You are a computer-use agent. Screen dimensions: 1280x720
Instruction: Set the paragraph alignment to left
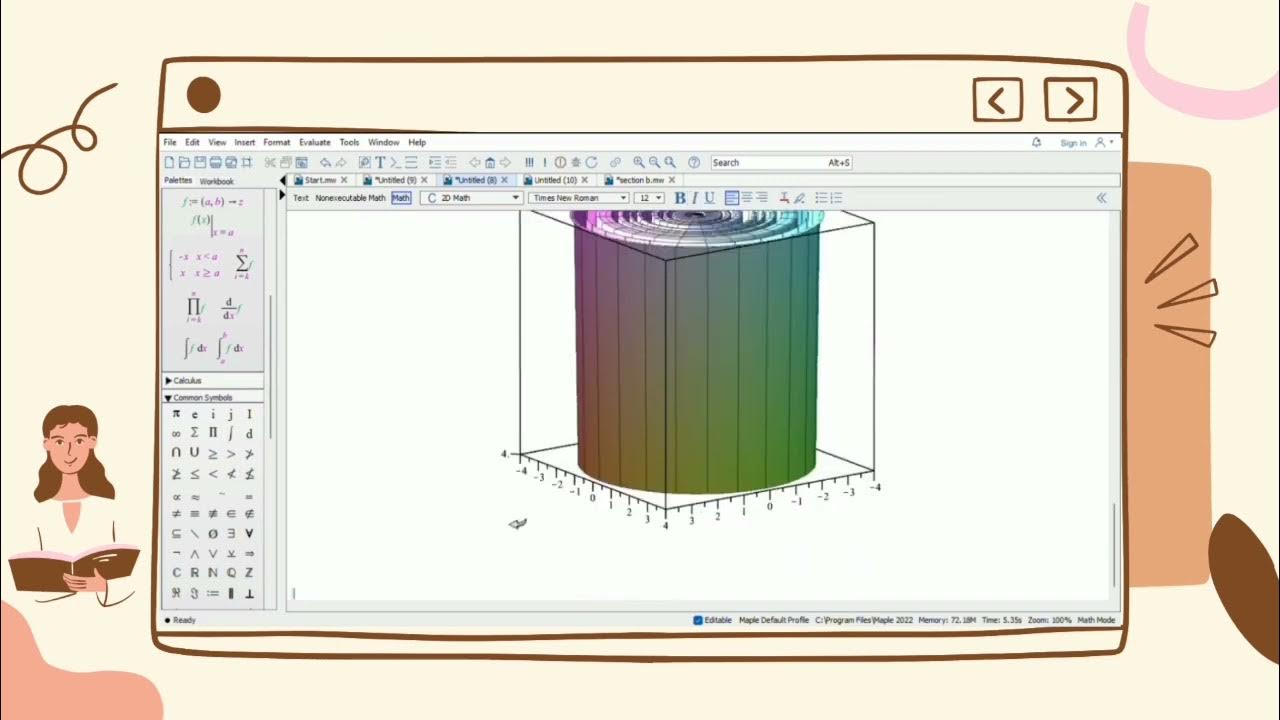[x=732, y=198]
